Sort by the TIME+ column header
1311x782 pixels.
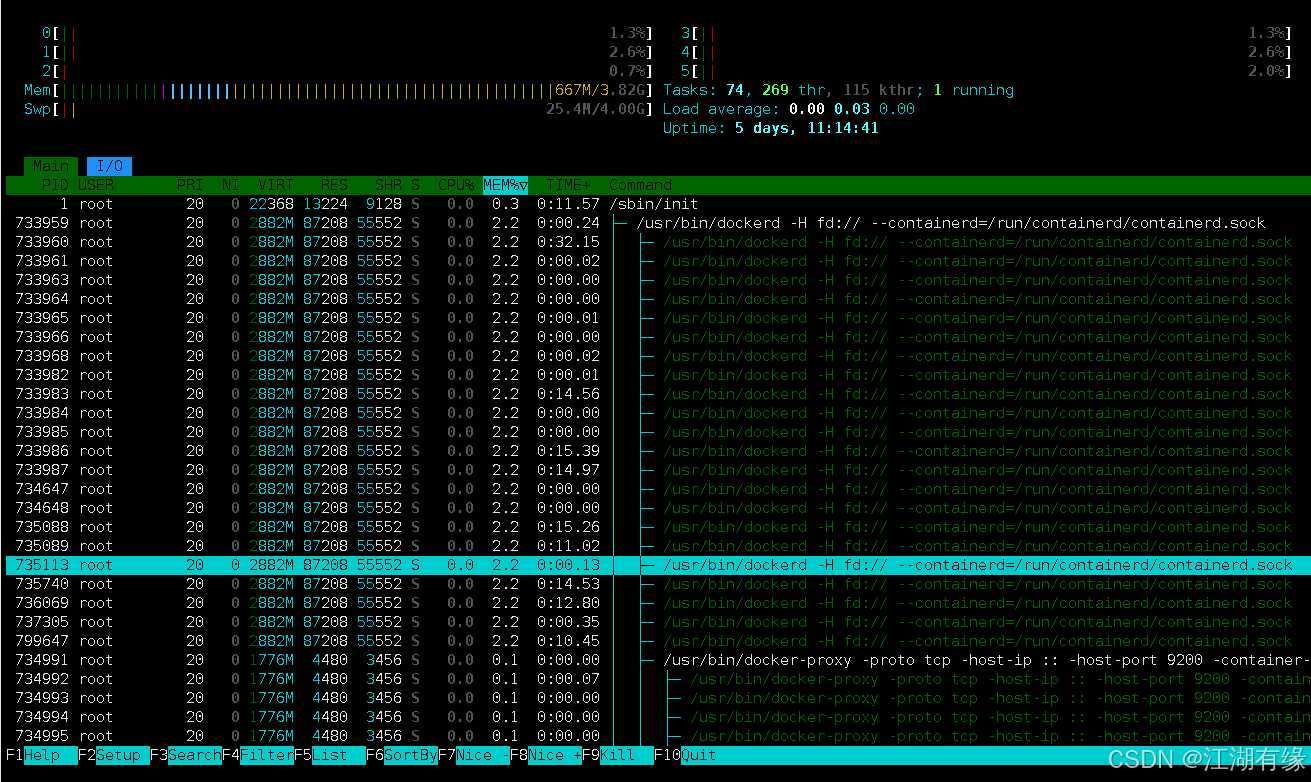click(x=569, y=185)
